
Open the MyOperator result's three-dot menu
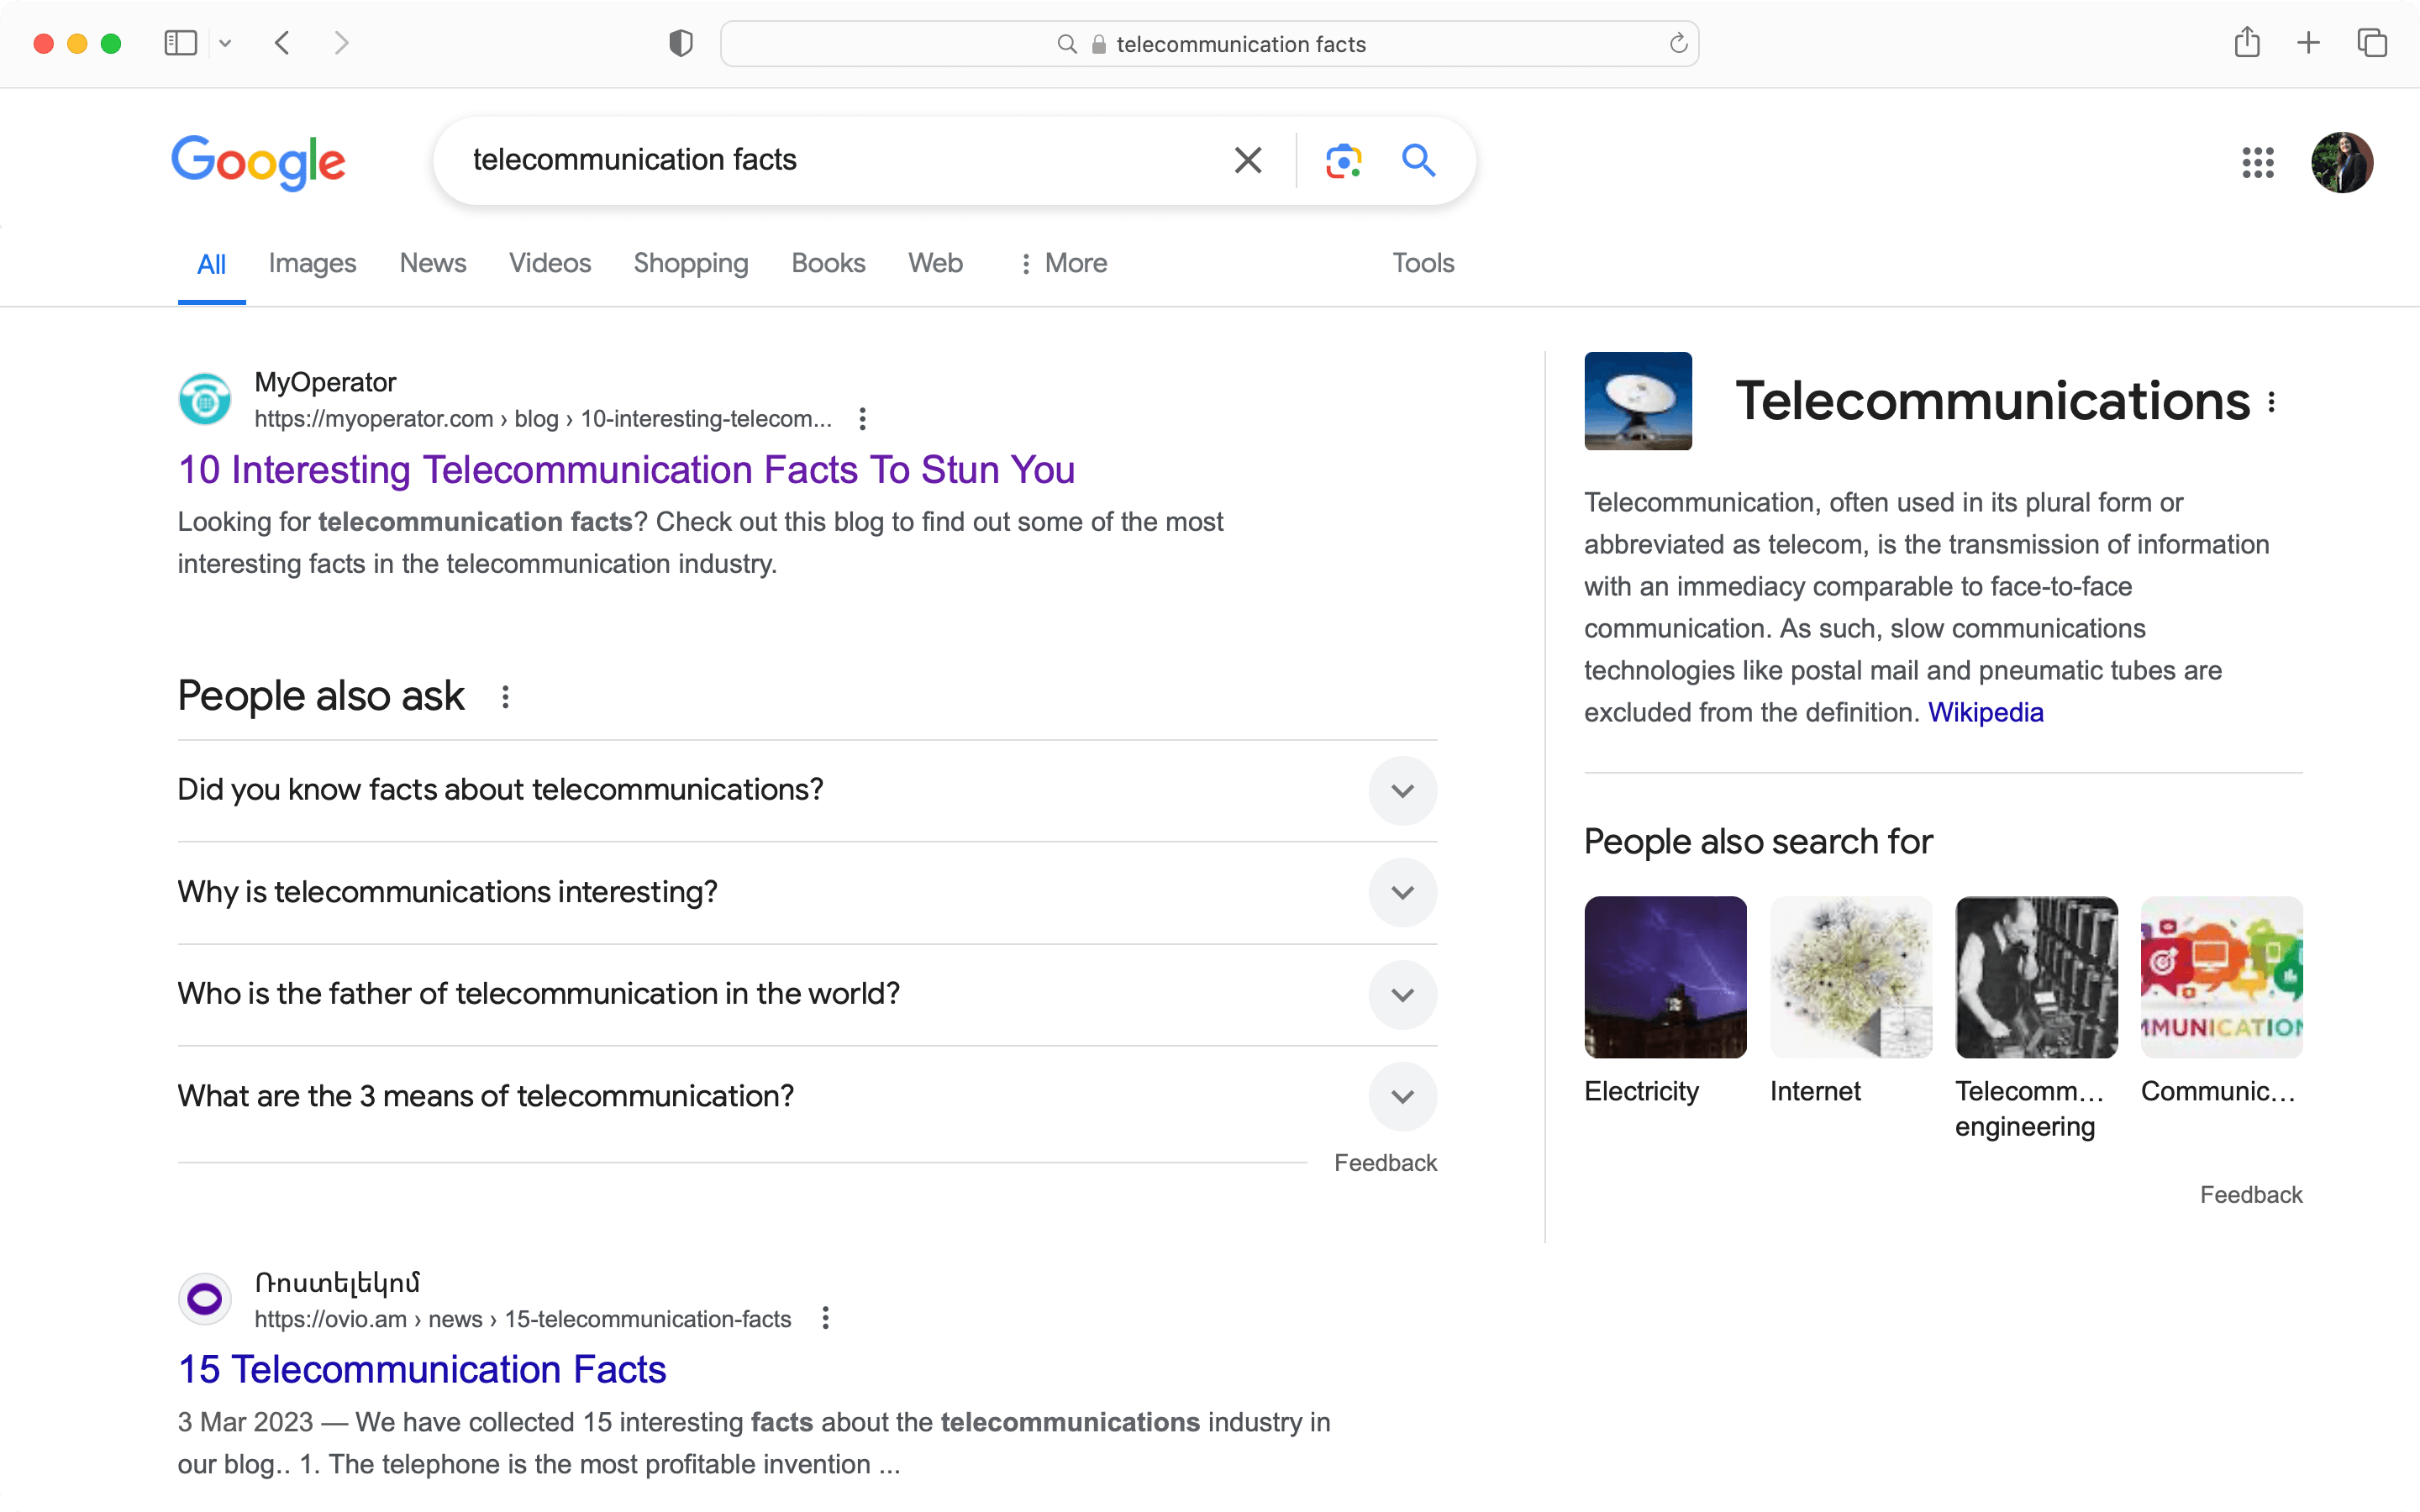pos(862,419)
